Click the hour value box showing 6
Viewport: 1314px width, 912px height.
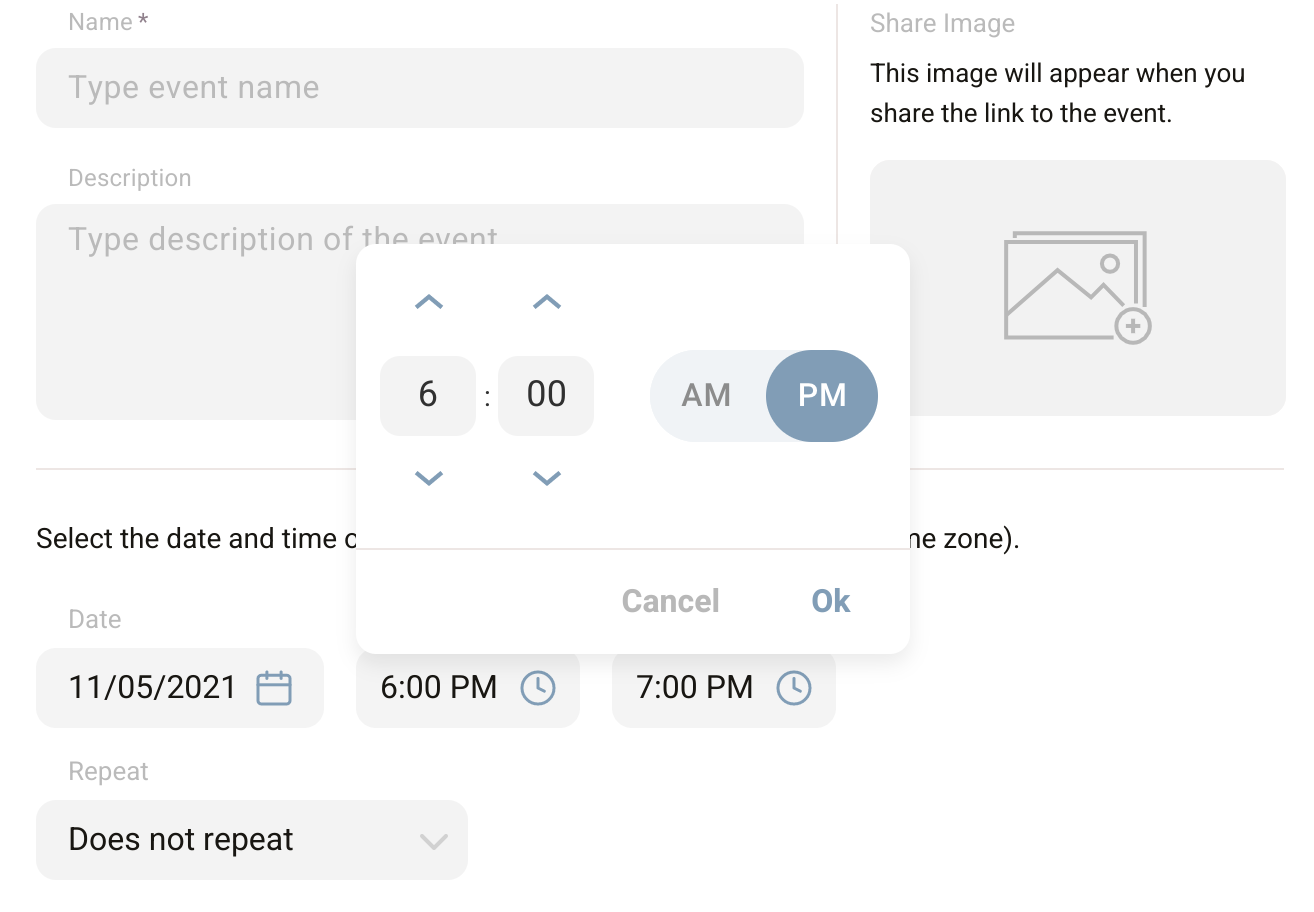coord(428,395)
